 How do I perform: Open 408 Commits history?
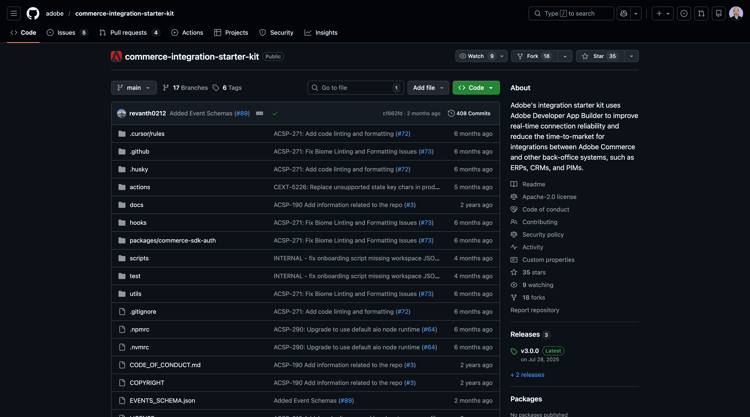pos(469,113)
